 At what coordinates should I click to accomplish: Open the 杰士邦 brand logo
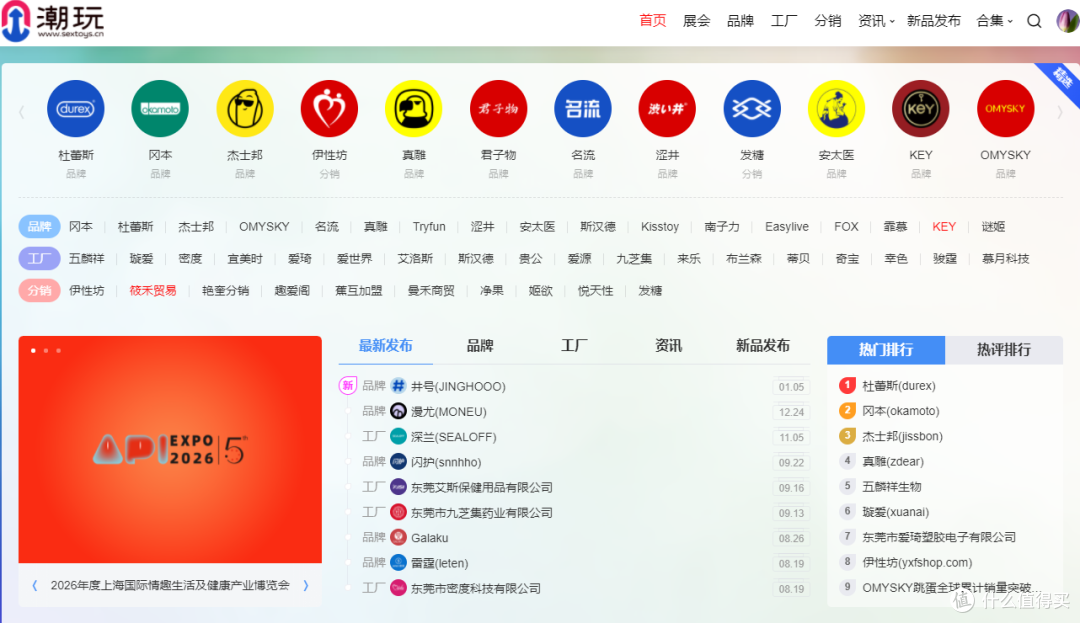245,109
